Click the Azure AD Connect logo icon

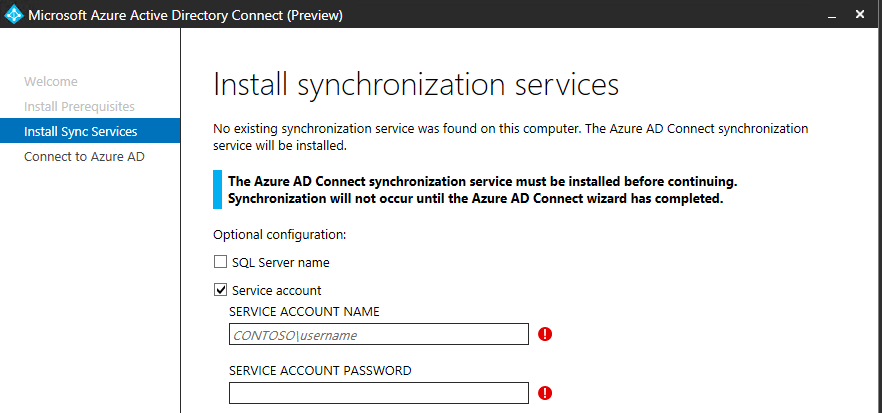tap(14, 15)
